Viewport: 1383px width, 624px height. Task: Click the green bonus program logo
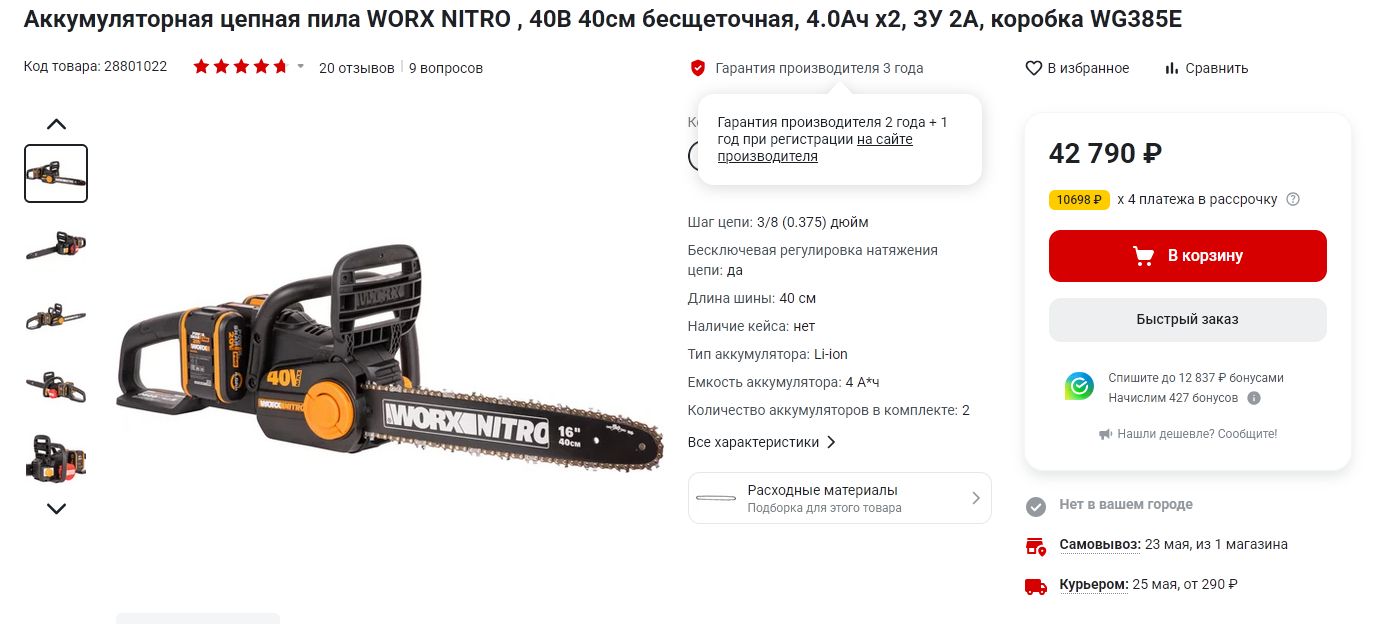pos(1079,386)
